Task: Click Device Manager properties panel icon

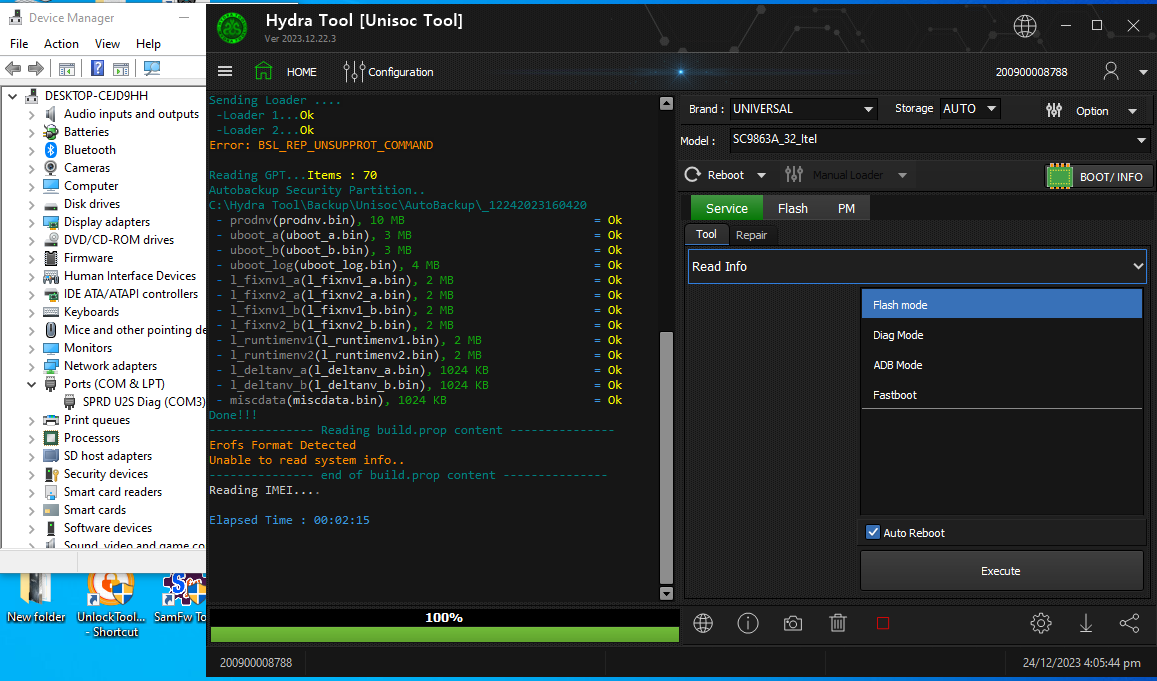Action: [x=121, y=69]
